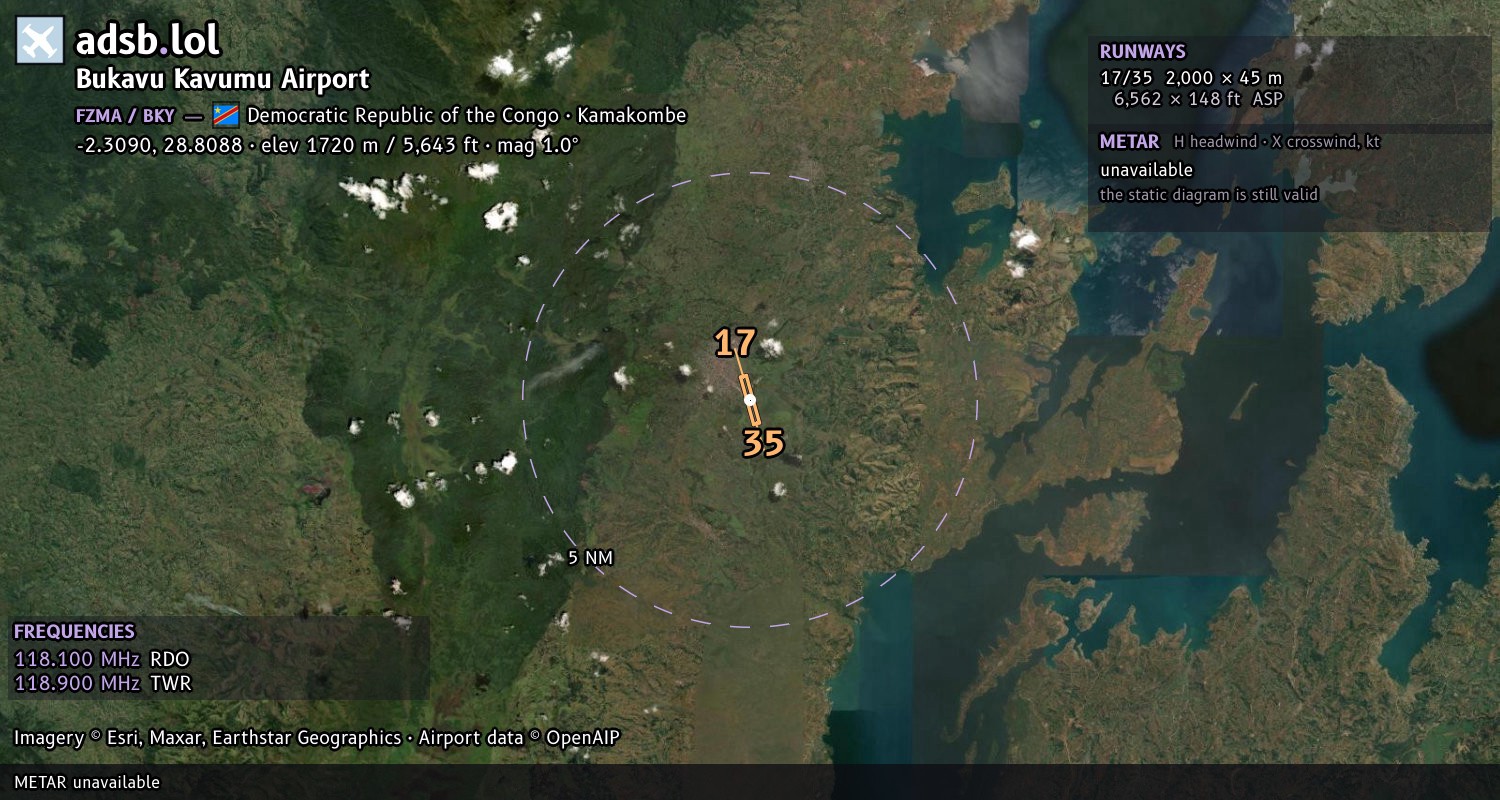This screenshot has width=1500, height=800.
Task: Click the headwind and crosswind legend text
Action: [x=1277, y=142]
